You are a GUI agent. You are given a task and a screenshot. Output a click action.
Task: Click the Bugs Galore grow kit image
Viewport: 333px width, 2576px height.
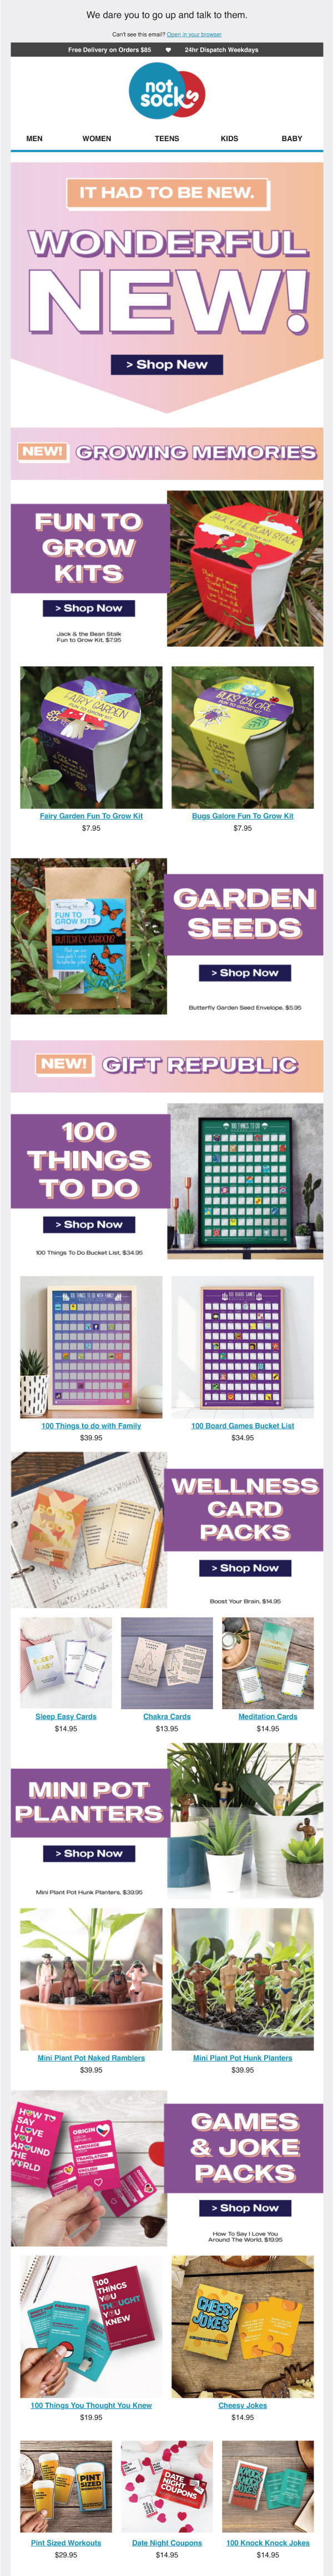[x=242, y=737]
